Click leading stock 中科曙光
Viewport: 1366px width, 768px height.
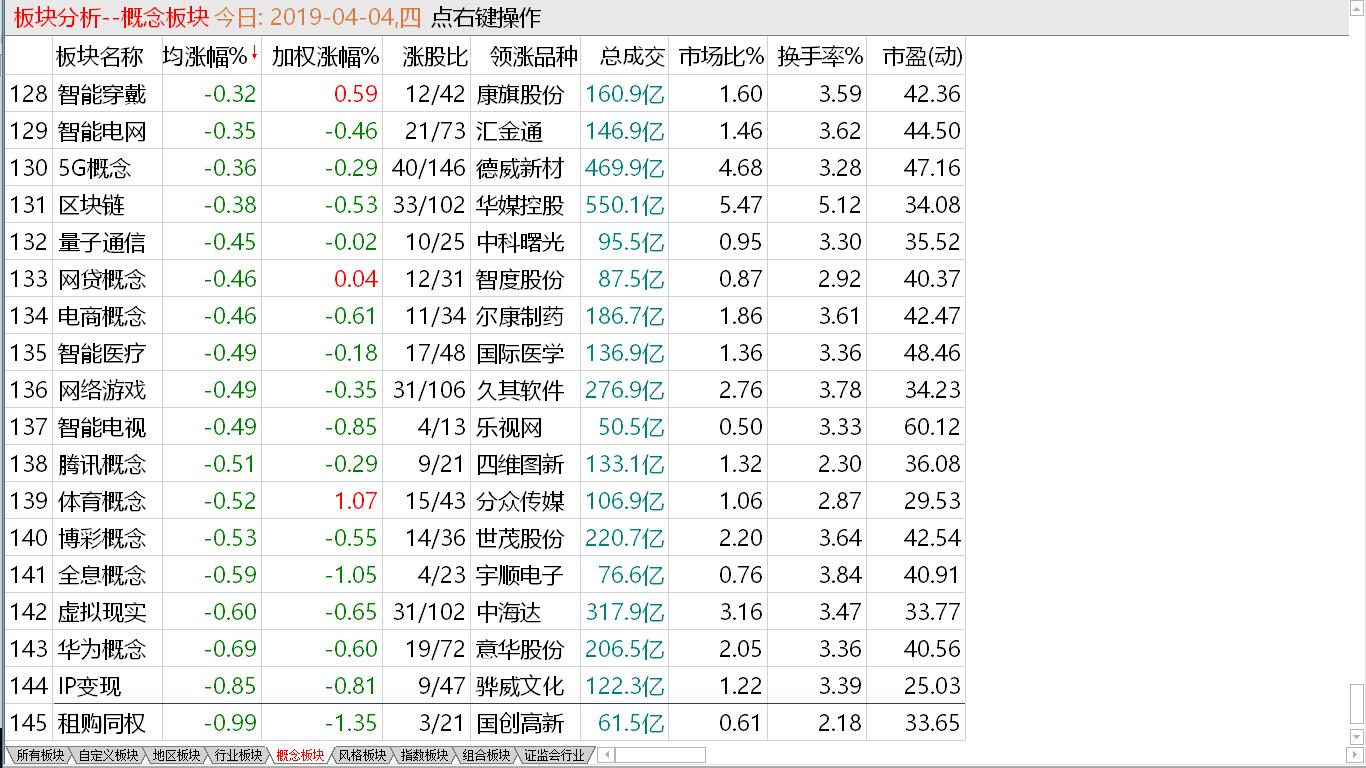520,242
